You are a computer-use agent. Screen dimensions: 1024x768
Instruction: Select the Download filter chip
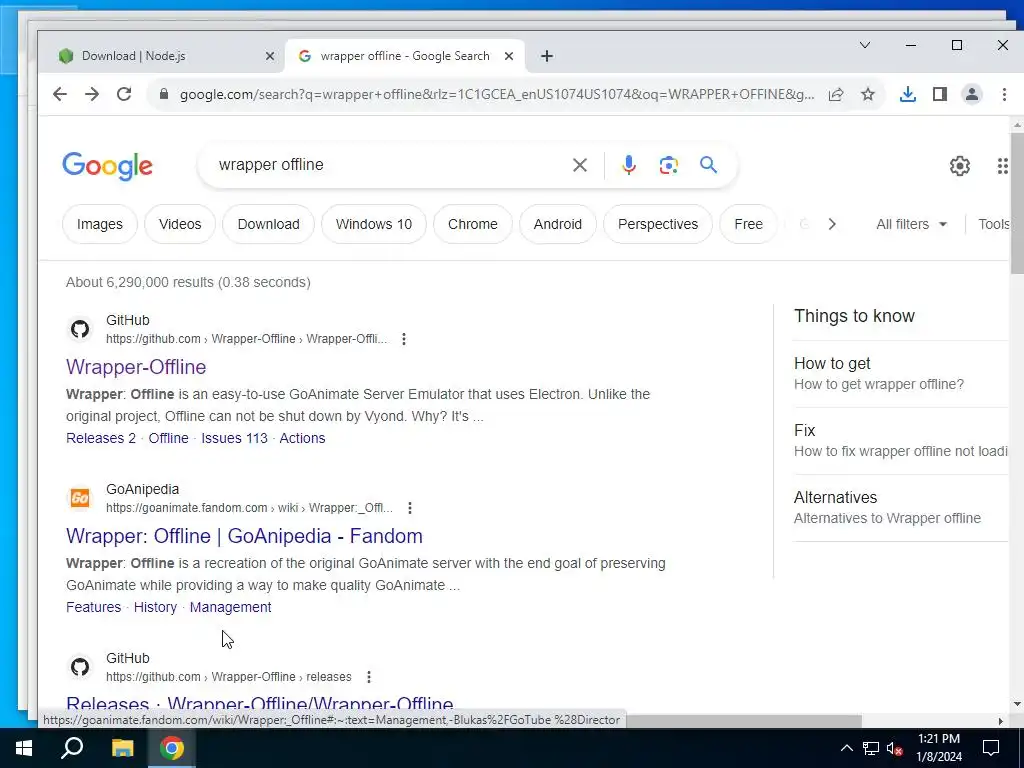(x=268, y=224)
